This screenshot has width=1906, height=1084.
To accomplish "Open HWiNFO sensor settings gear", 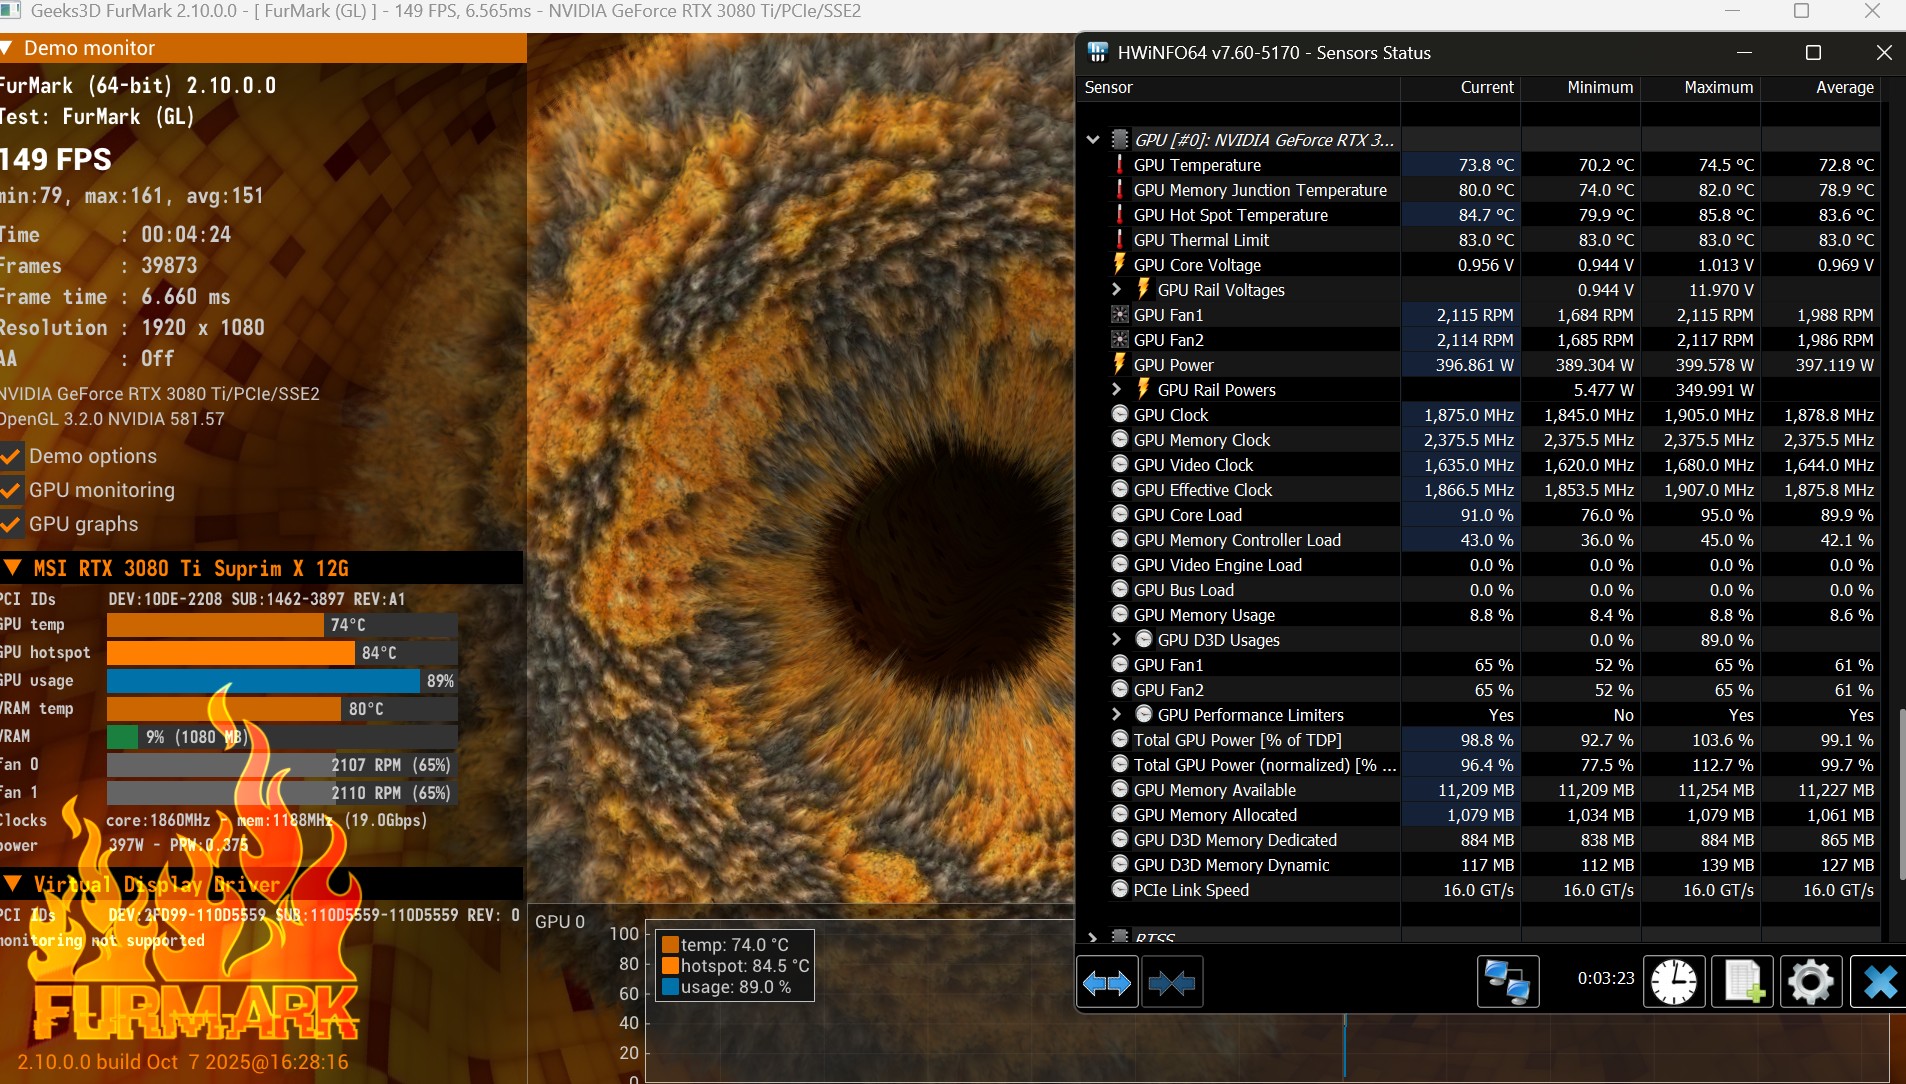I will click(x=1811, y=983).
